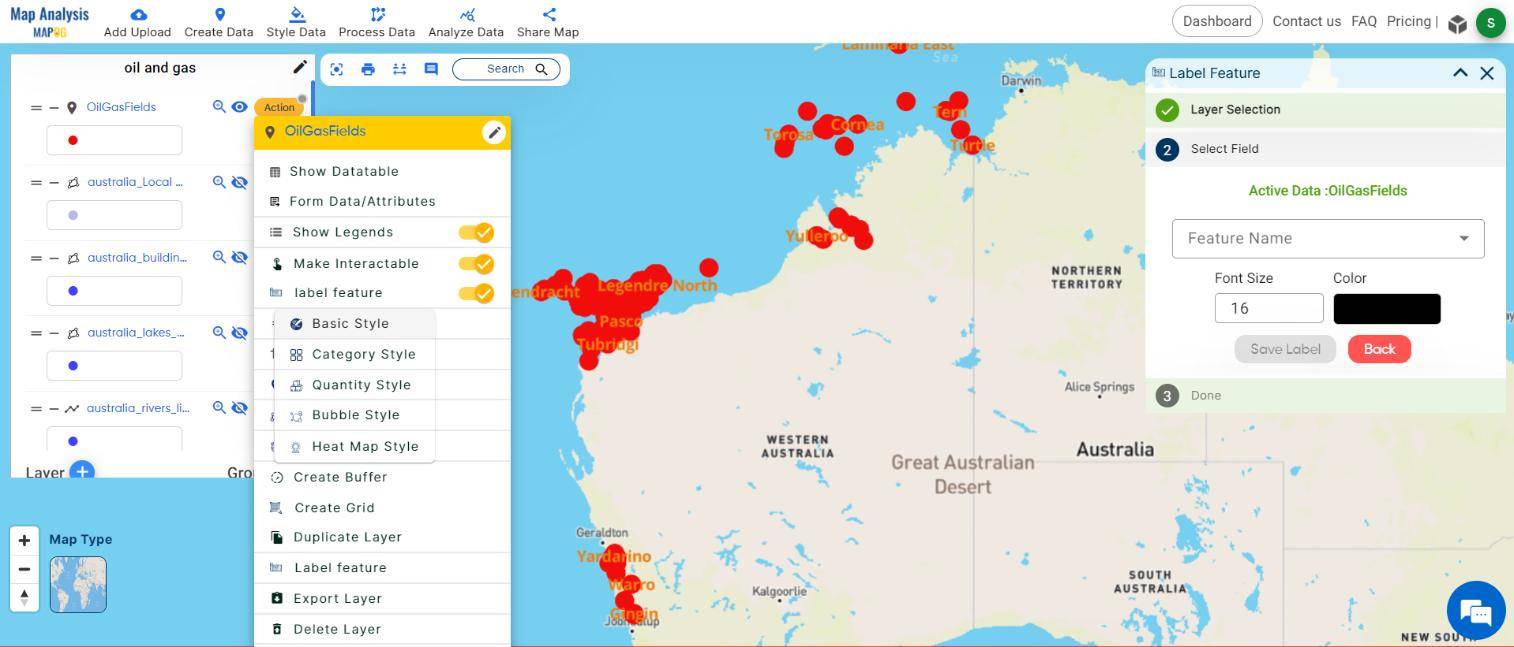This screenshot has width=1514, height=647.
Task: Click the add Layer plus icon
Action: tap(82, 471)
